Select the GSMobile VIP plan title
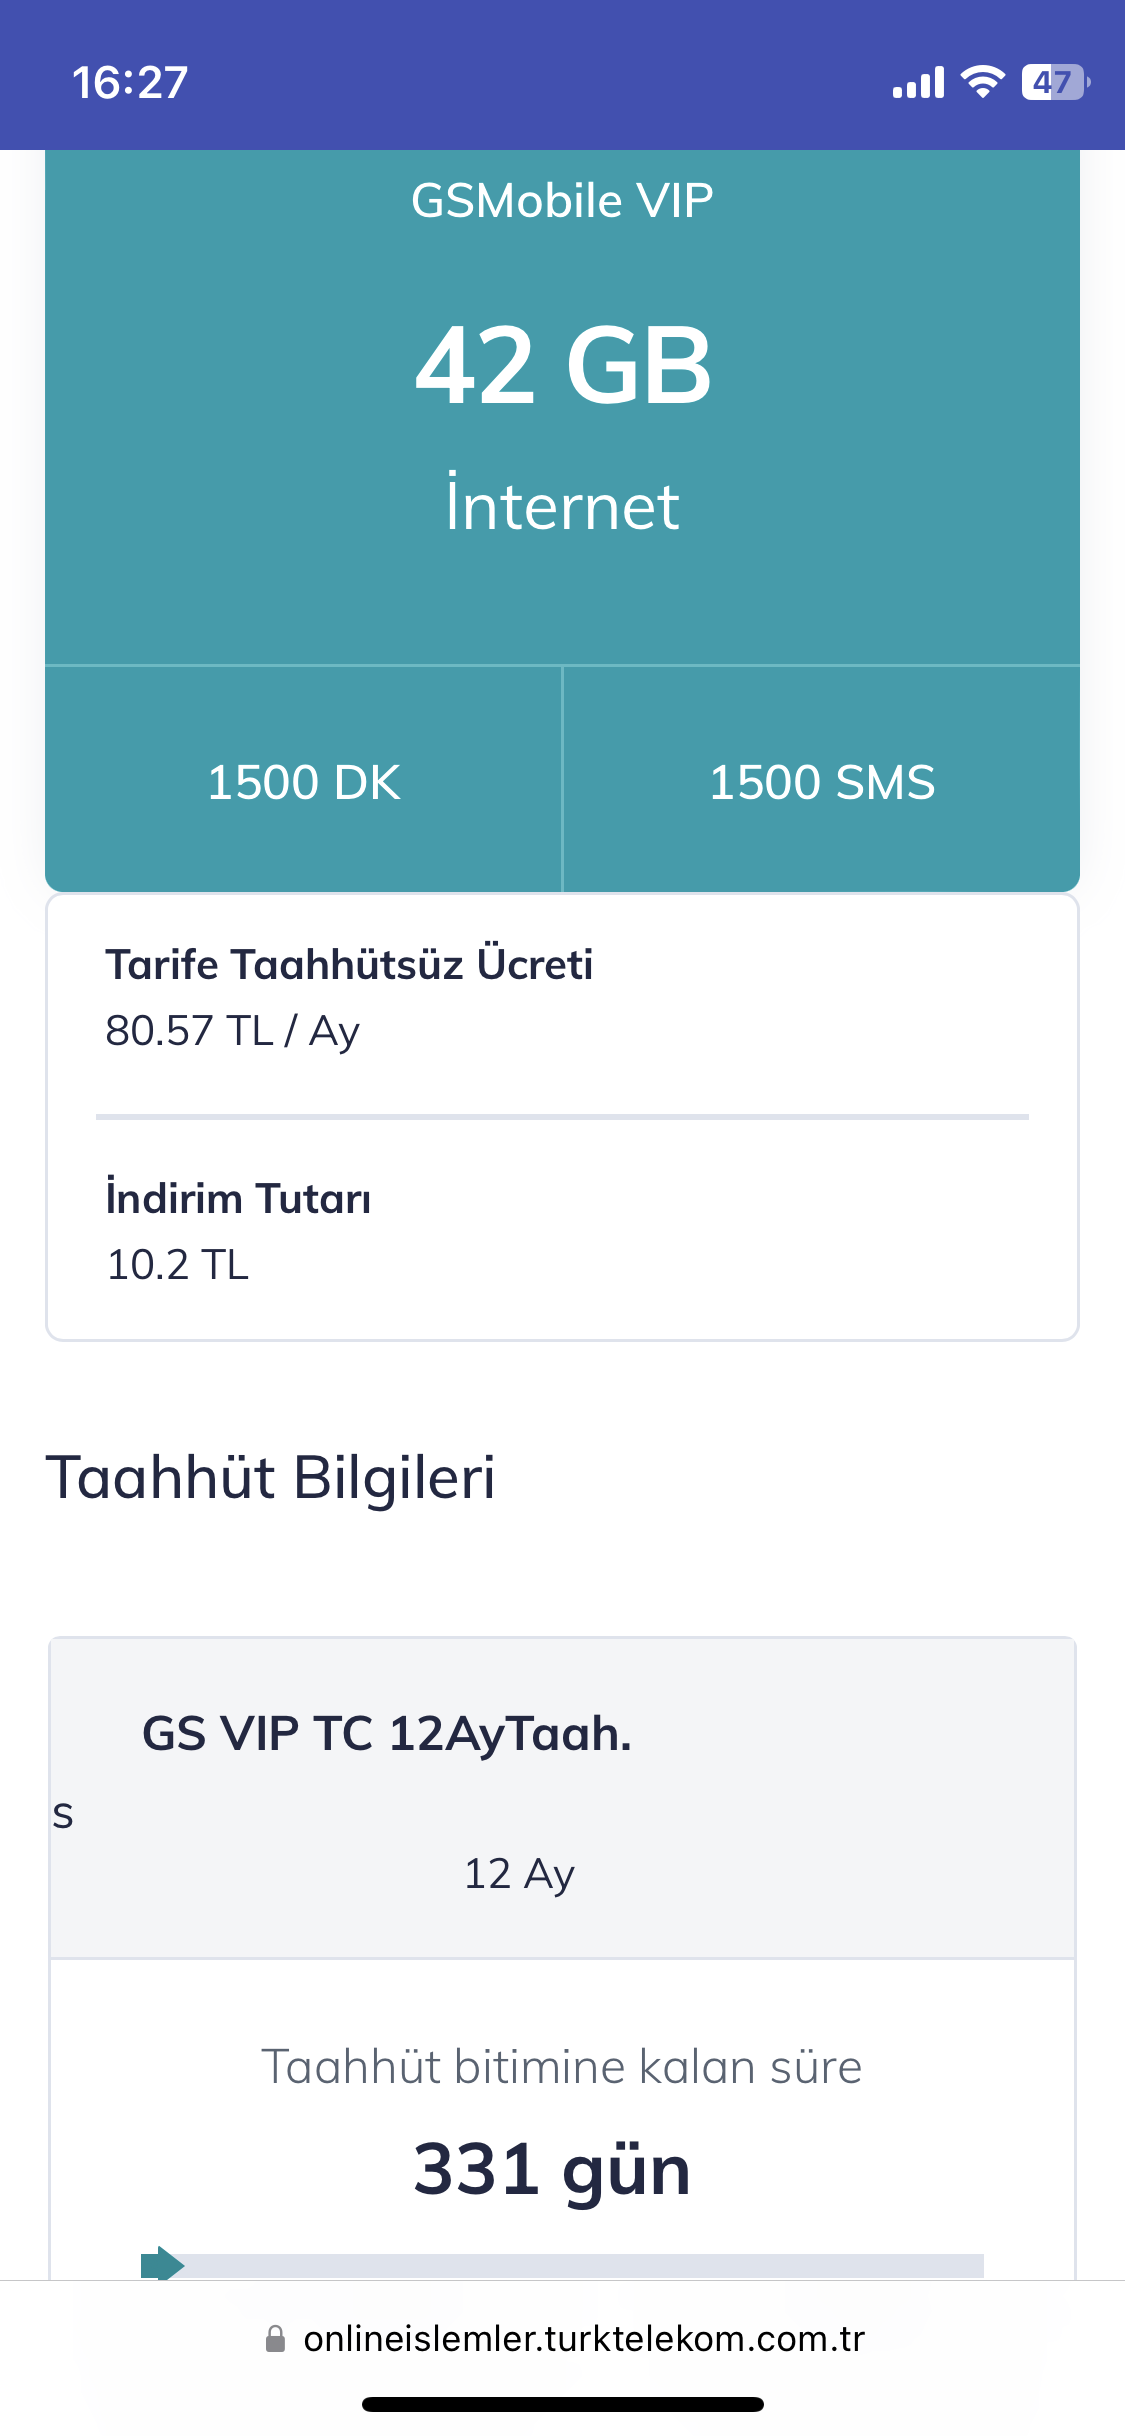1125x2436 pixels. (562, 200)
